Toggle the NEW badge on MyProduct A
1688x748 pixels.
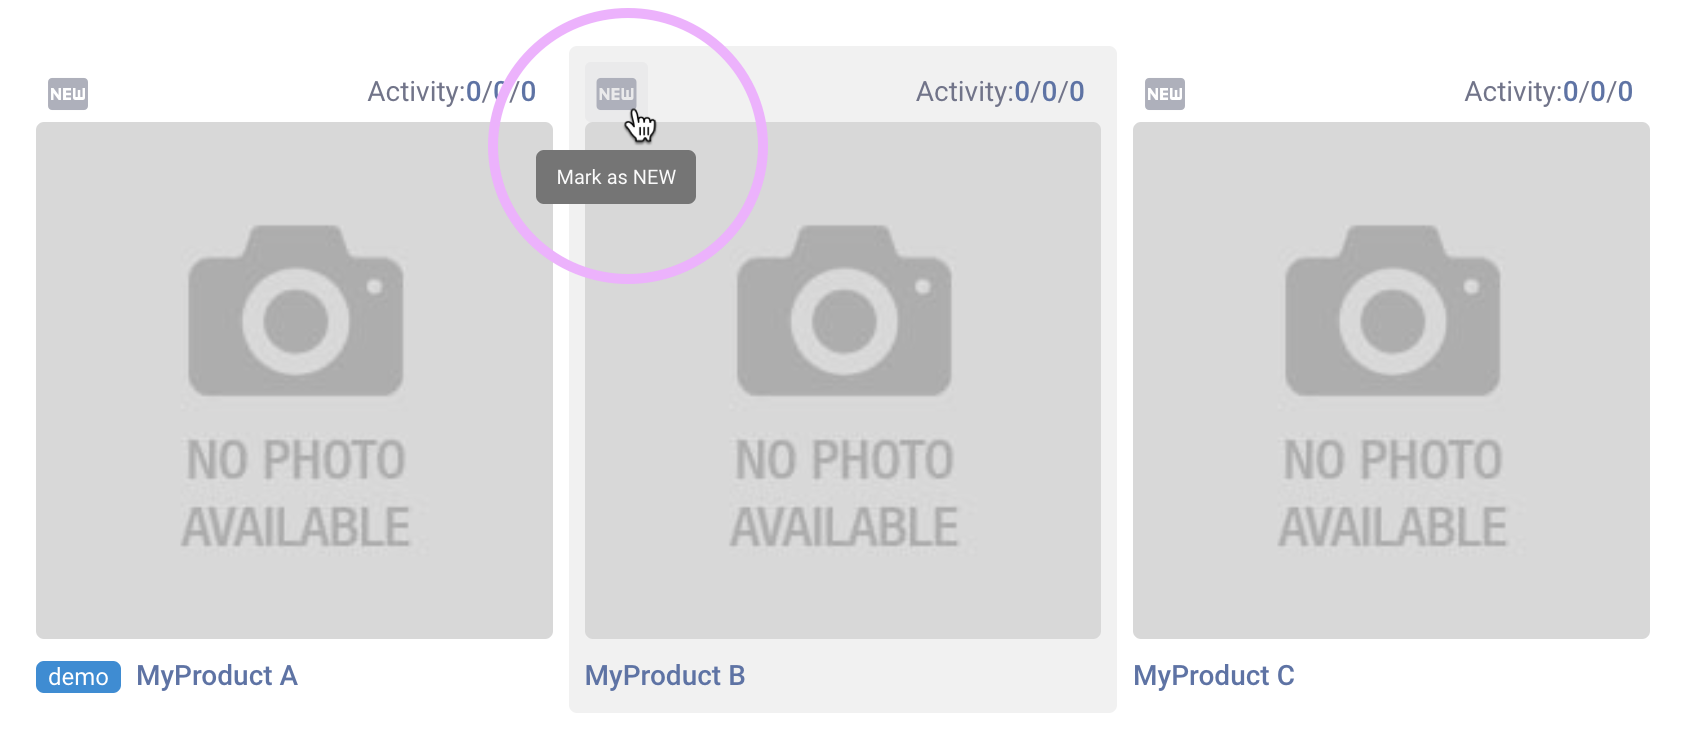[68, 94]
